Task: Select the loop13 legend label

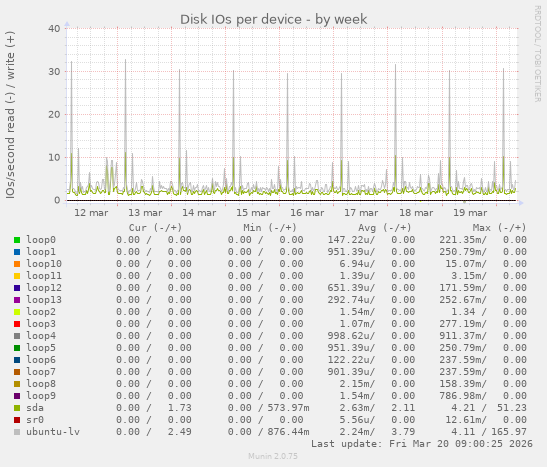Action: coord(44,300)
